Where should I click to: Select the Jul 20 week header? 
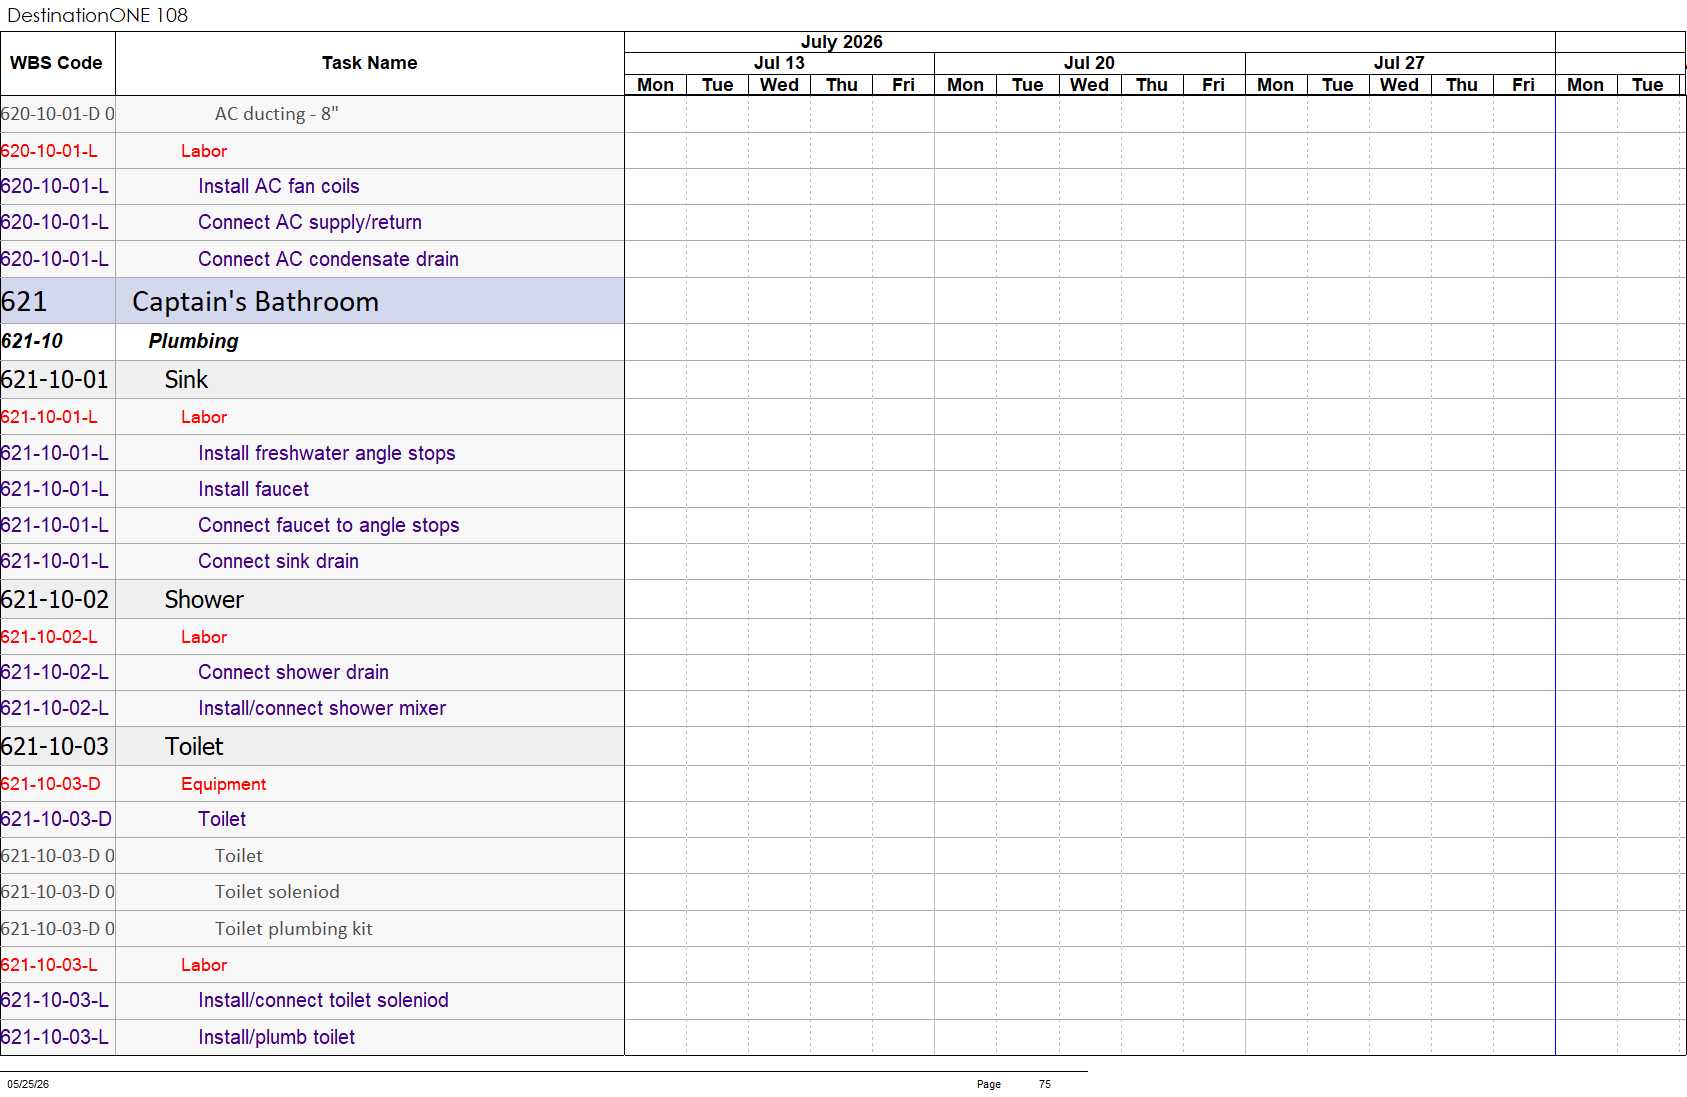[x=1089, y=63]
